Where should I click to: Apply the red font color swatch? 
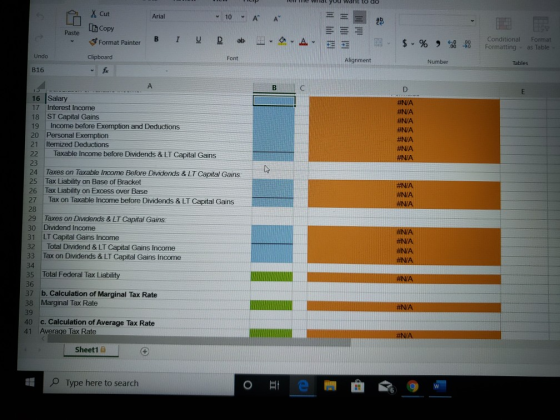point(303,42)
